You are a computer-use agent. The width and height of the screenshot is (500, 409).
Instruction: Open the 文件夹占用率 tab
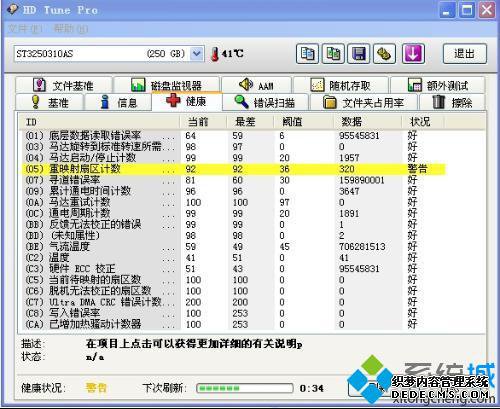pyautogui.click(x=364, y=102)
